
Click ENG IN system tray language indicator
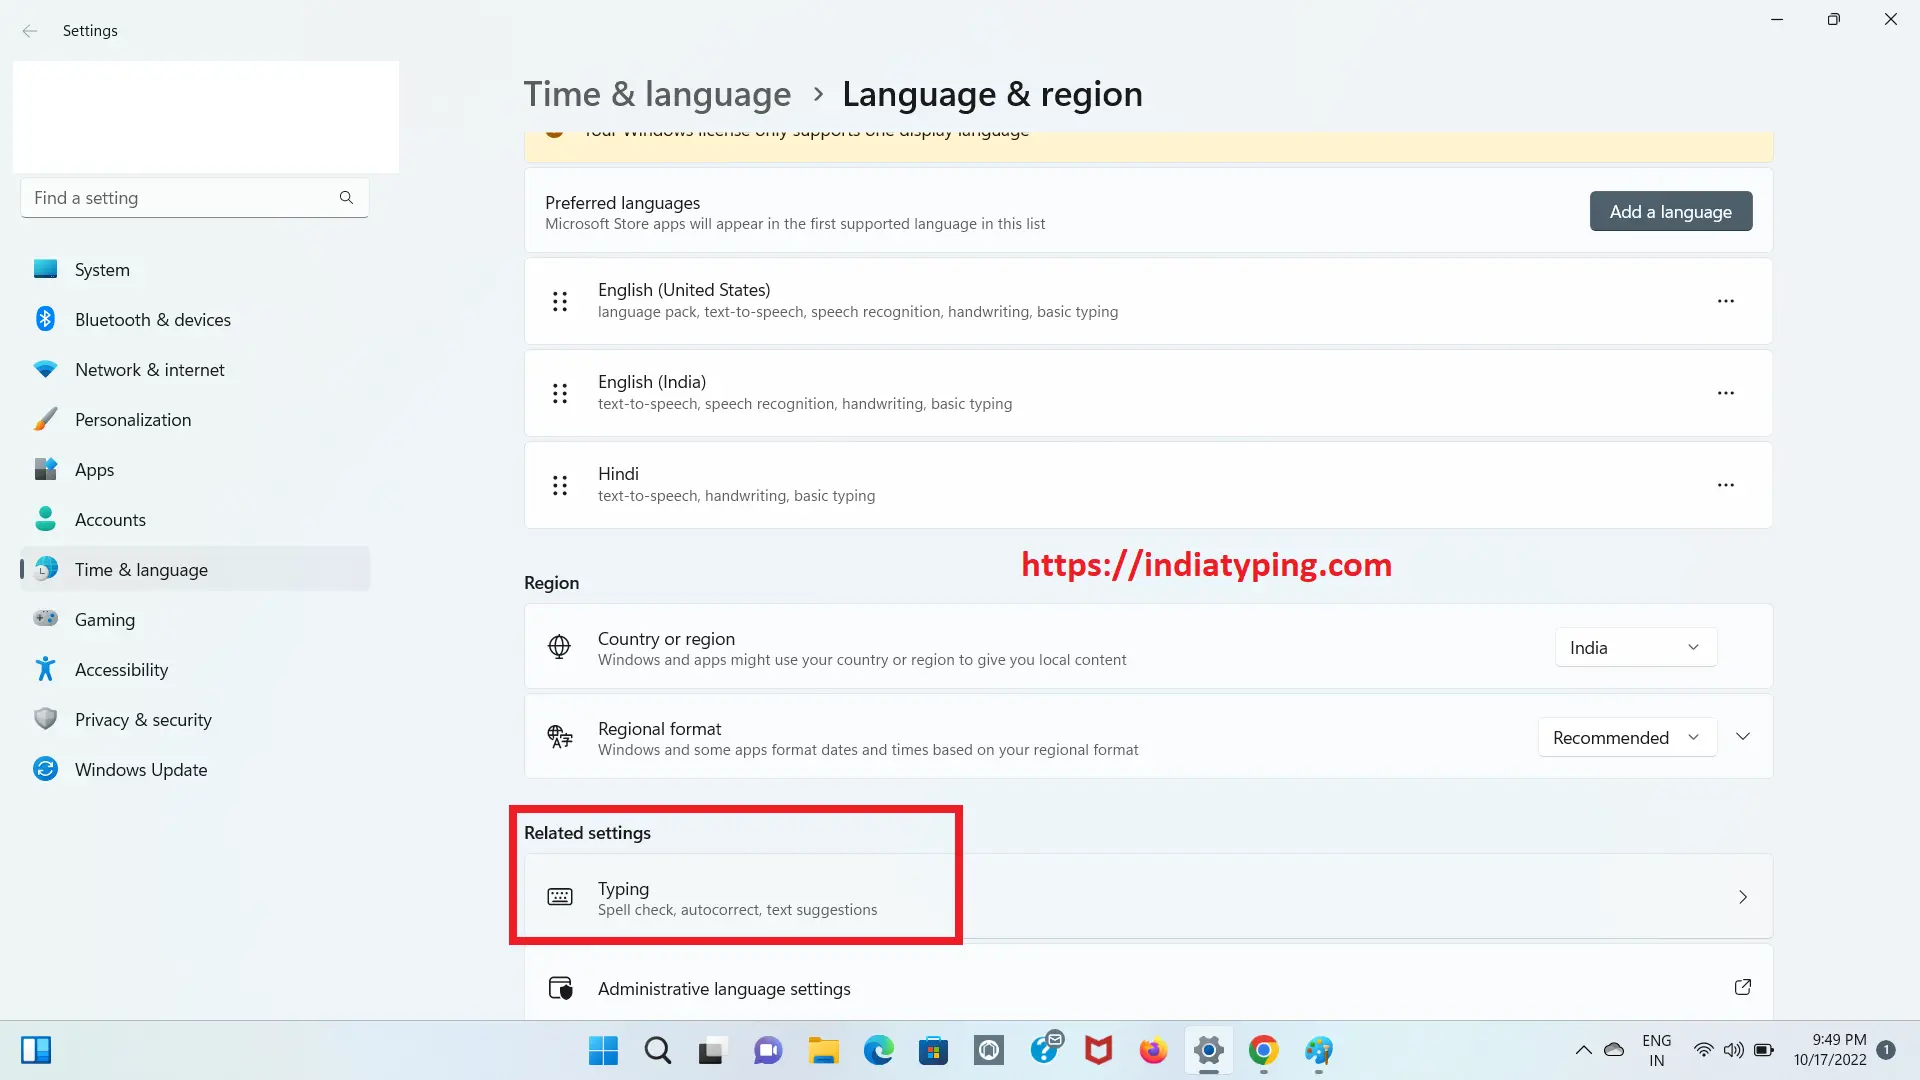(x=1658, y=1048)
